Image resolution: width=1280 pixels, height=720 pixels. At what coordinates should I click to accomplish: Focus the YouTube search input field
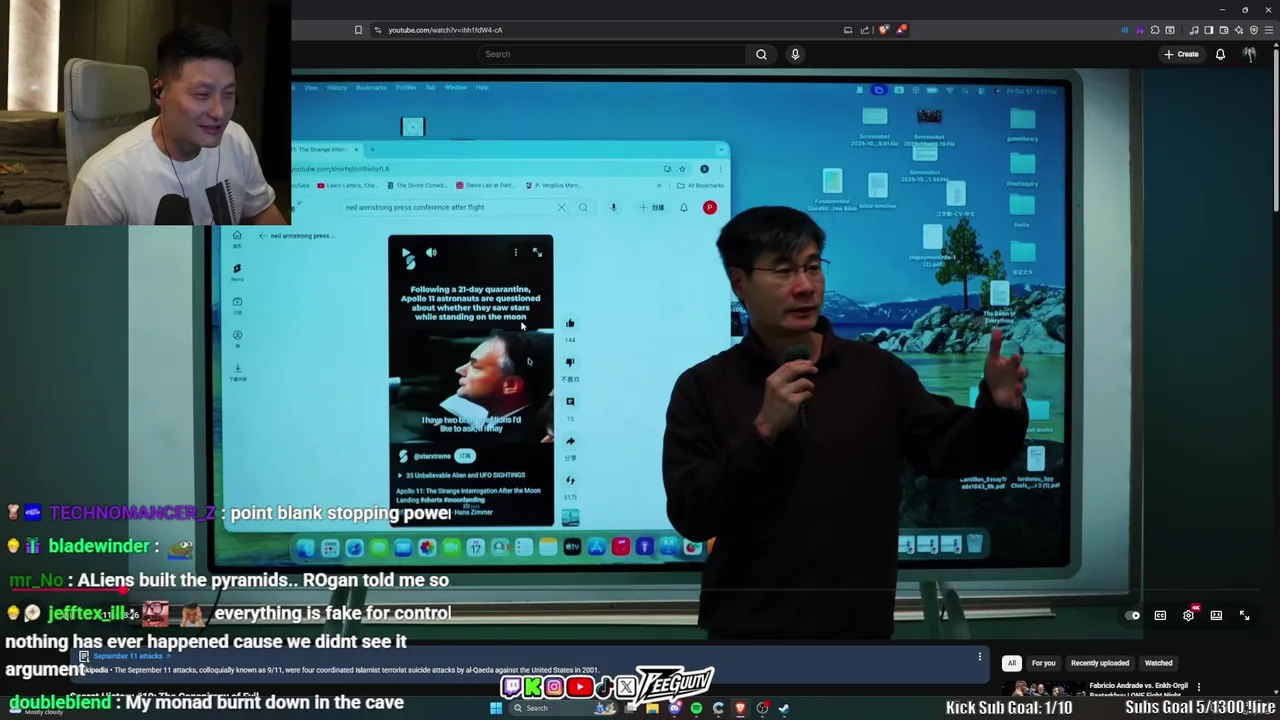612,54
